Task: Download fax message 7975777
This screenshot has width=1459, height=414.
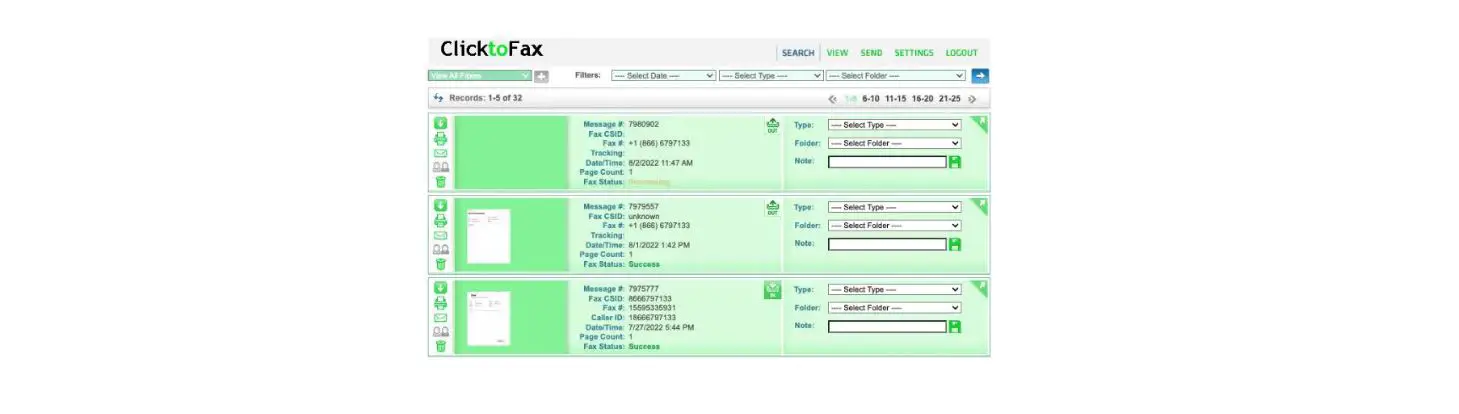Action: click(x=440, y=288)
